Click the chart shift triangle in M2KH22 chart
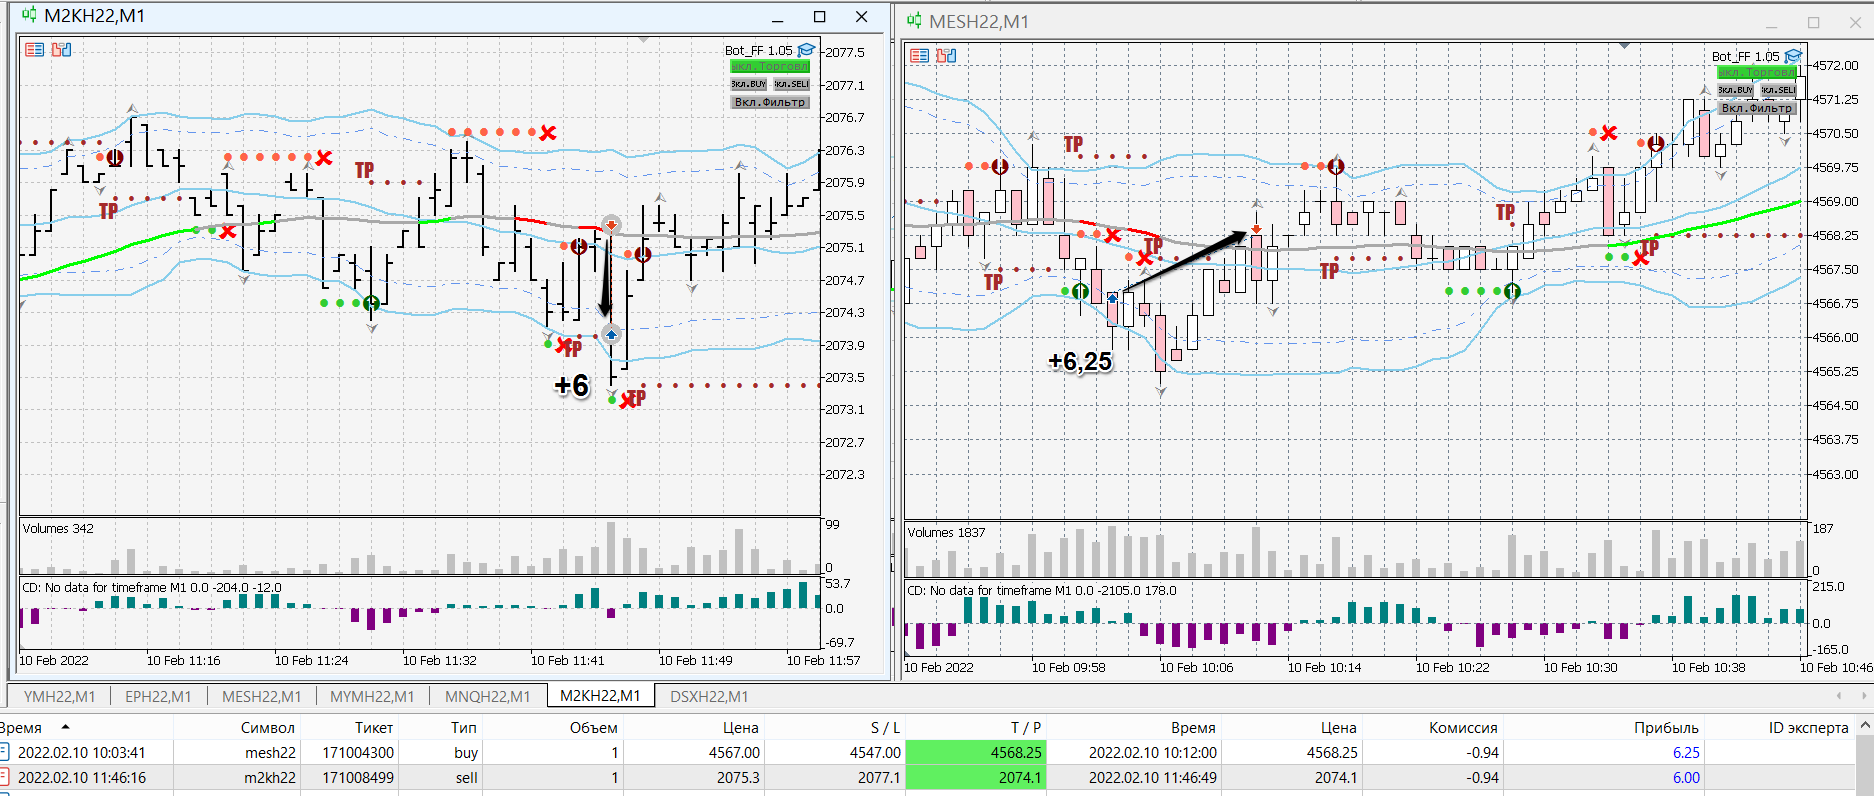 (x=643, y=40)
